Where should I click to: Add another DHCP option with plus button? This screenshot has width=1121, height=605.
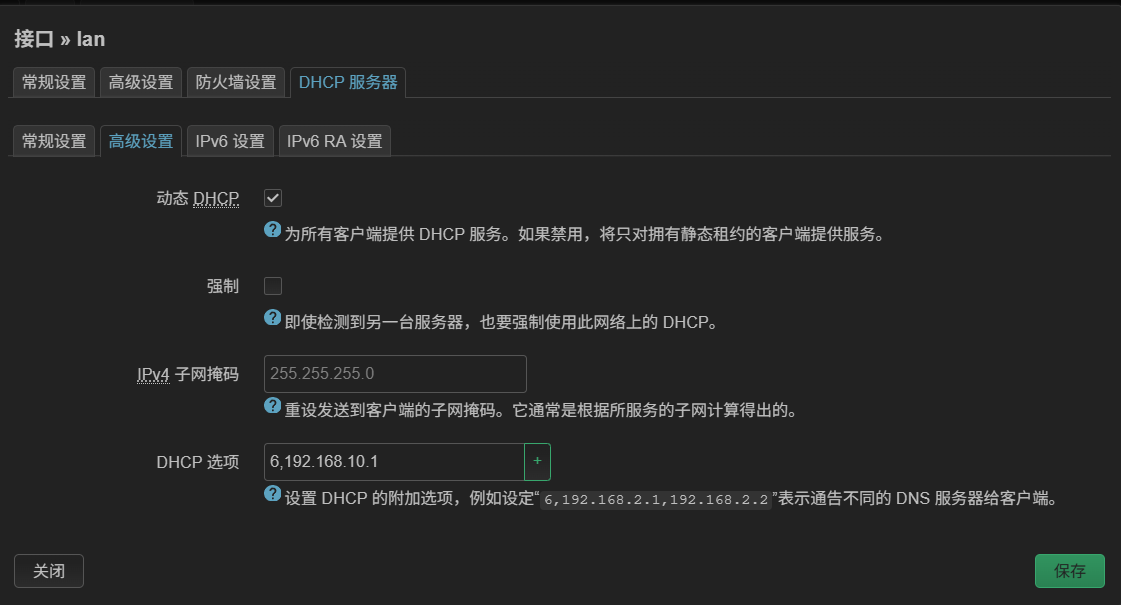click(x=537, y=462)
